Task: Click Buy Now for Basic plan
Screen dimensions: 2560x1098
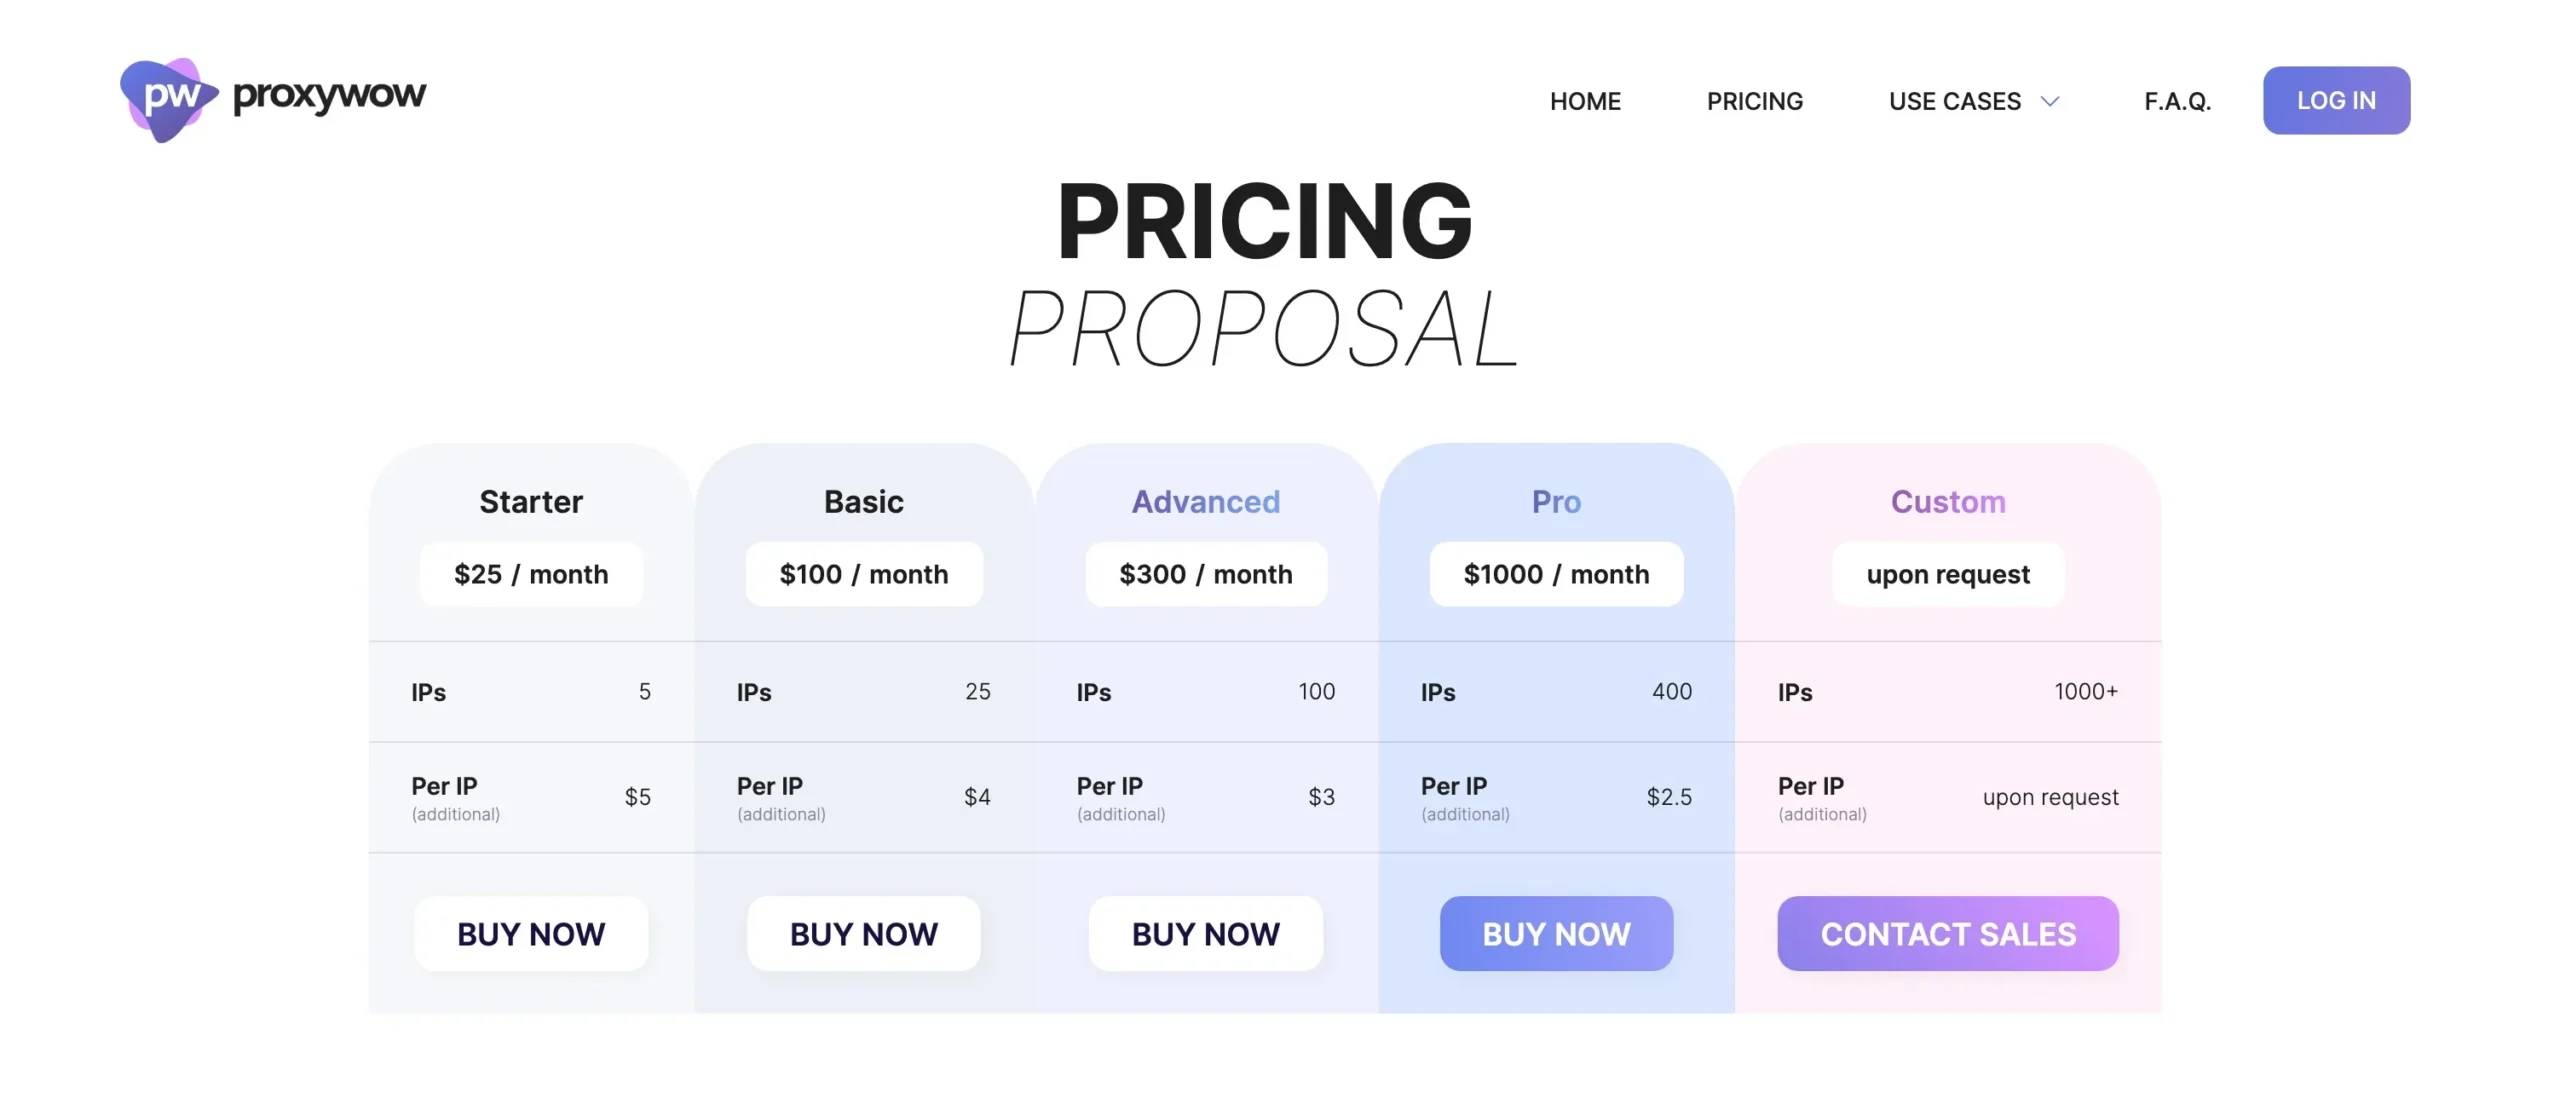Action: coord(863,933)
